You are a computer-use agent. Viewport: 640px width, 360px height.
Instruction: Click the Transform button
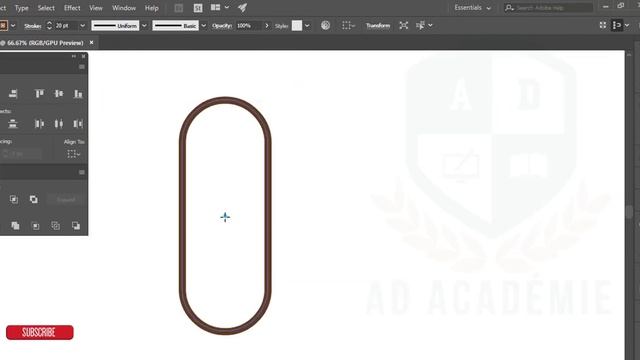click(x=378, y=25)
